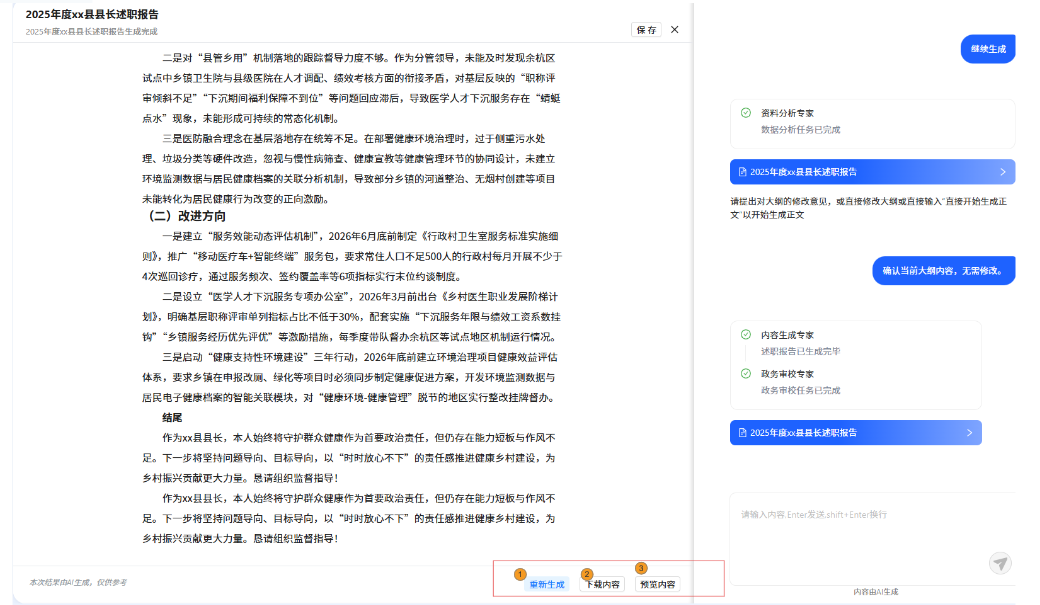The width and height of the screenshot is (1040, 605).
Task: Click the paper-plane send icon
Action: pos(1000,563)
